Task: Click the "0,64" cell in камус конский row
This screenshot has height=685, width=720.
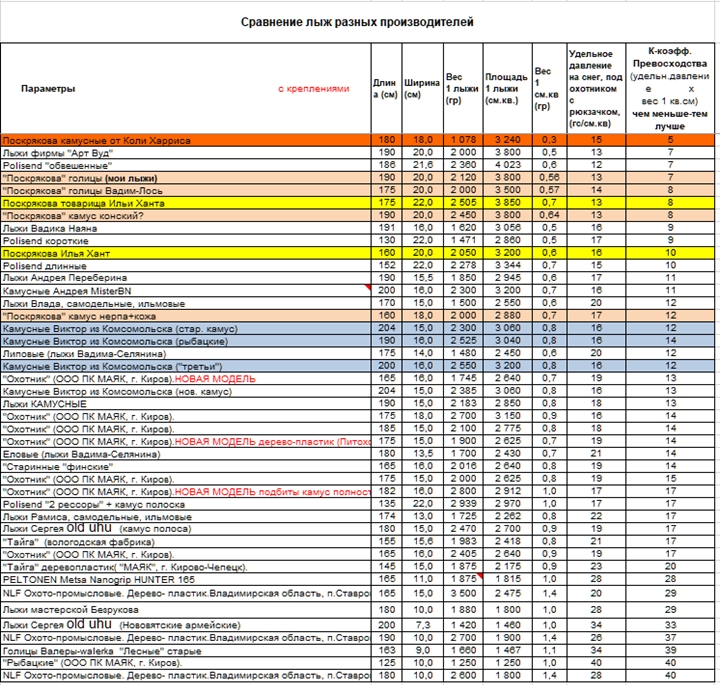Action: [x=549, y=215]
